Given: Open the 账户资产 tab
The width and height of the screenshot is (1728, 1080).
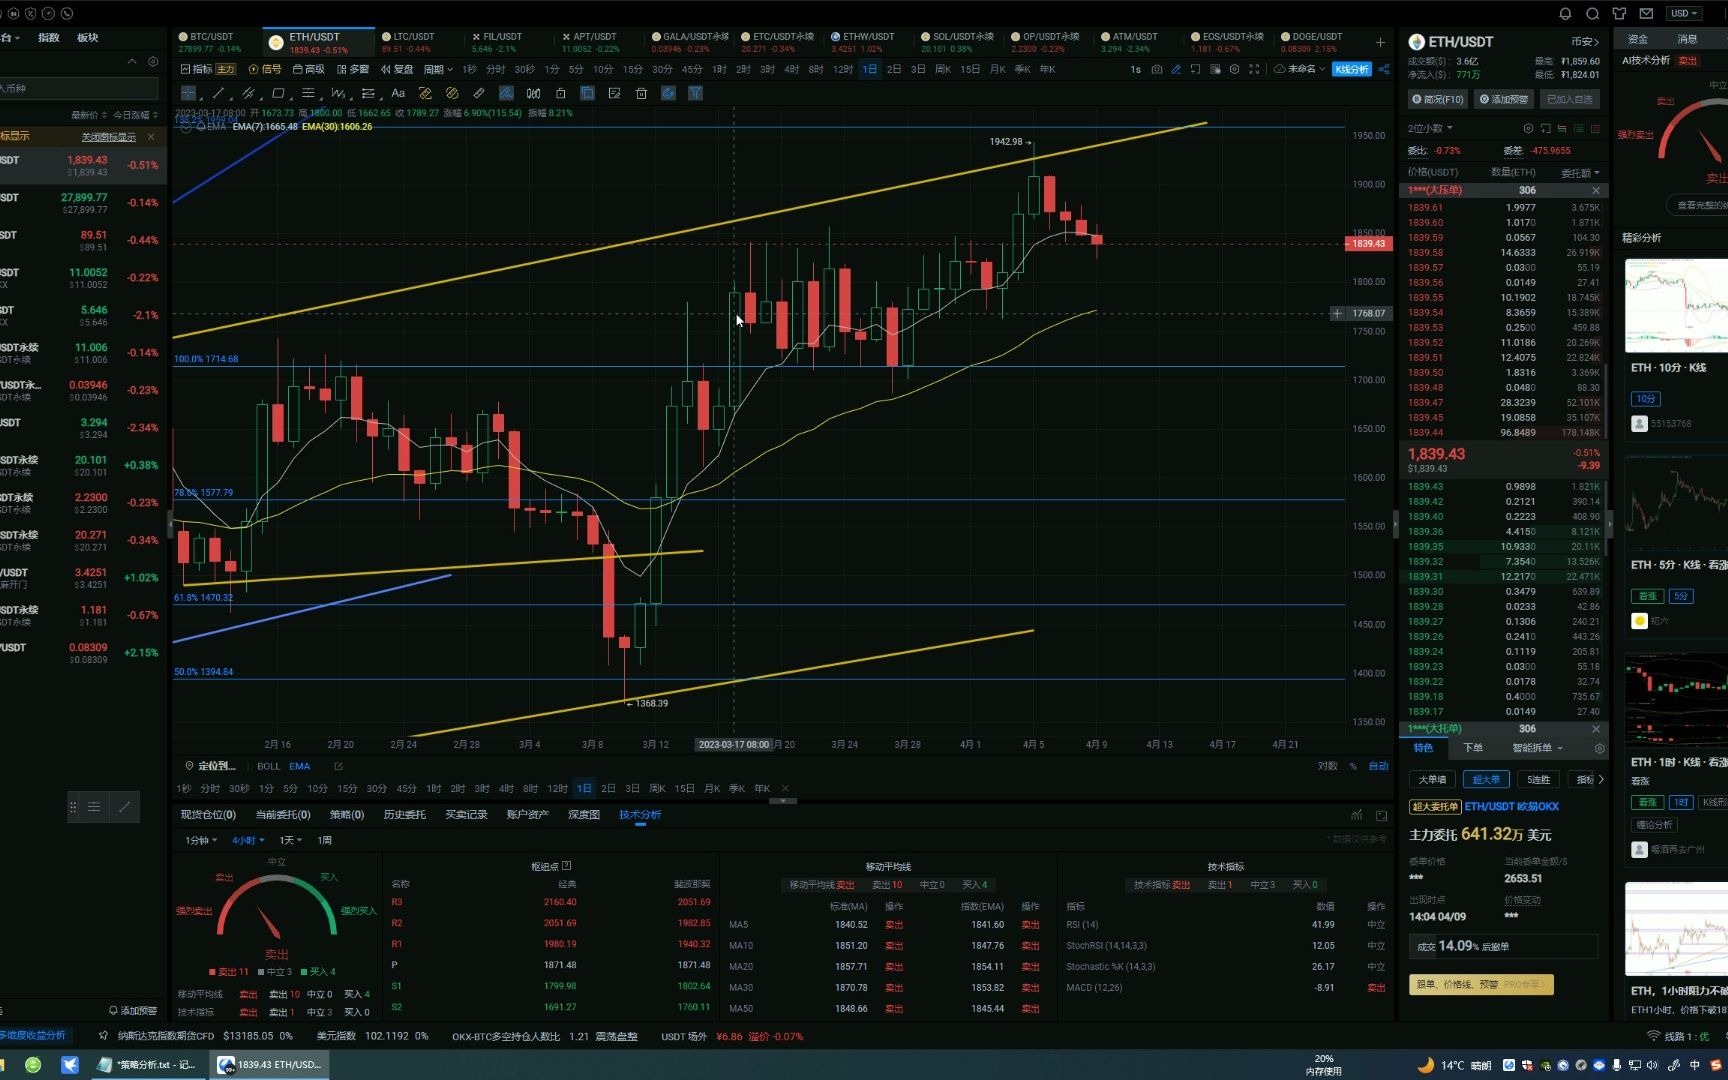Looking at the screenshot, I should point(528,815).
